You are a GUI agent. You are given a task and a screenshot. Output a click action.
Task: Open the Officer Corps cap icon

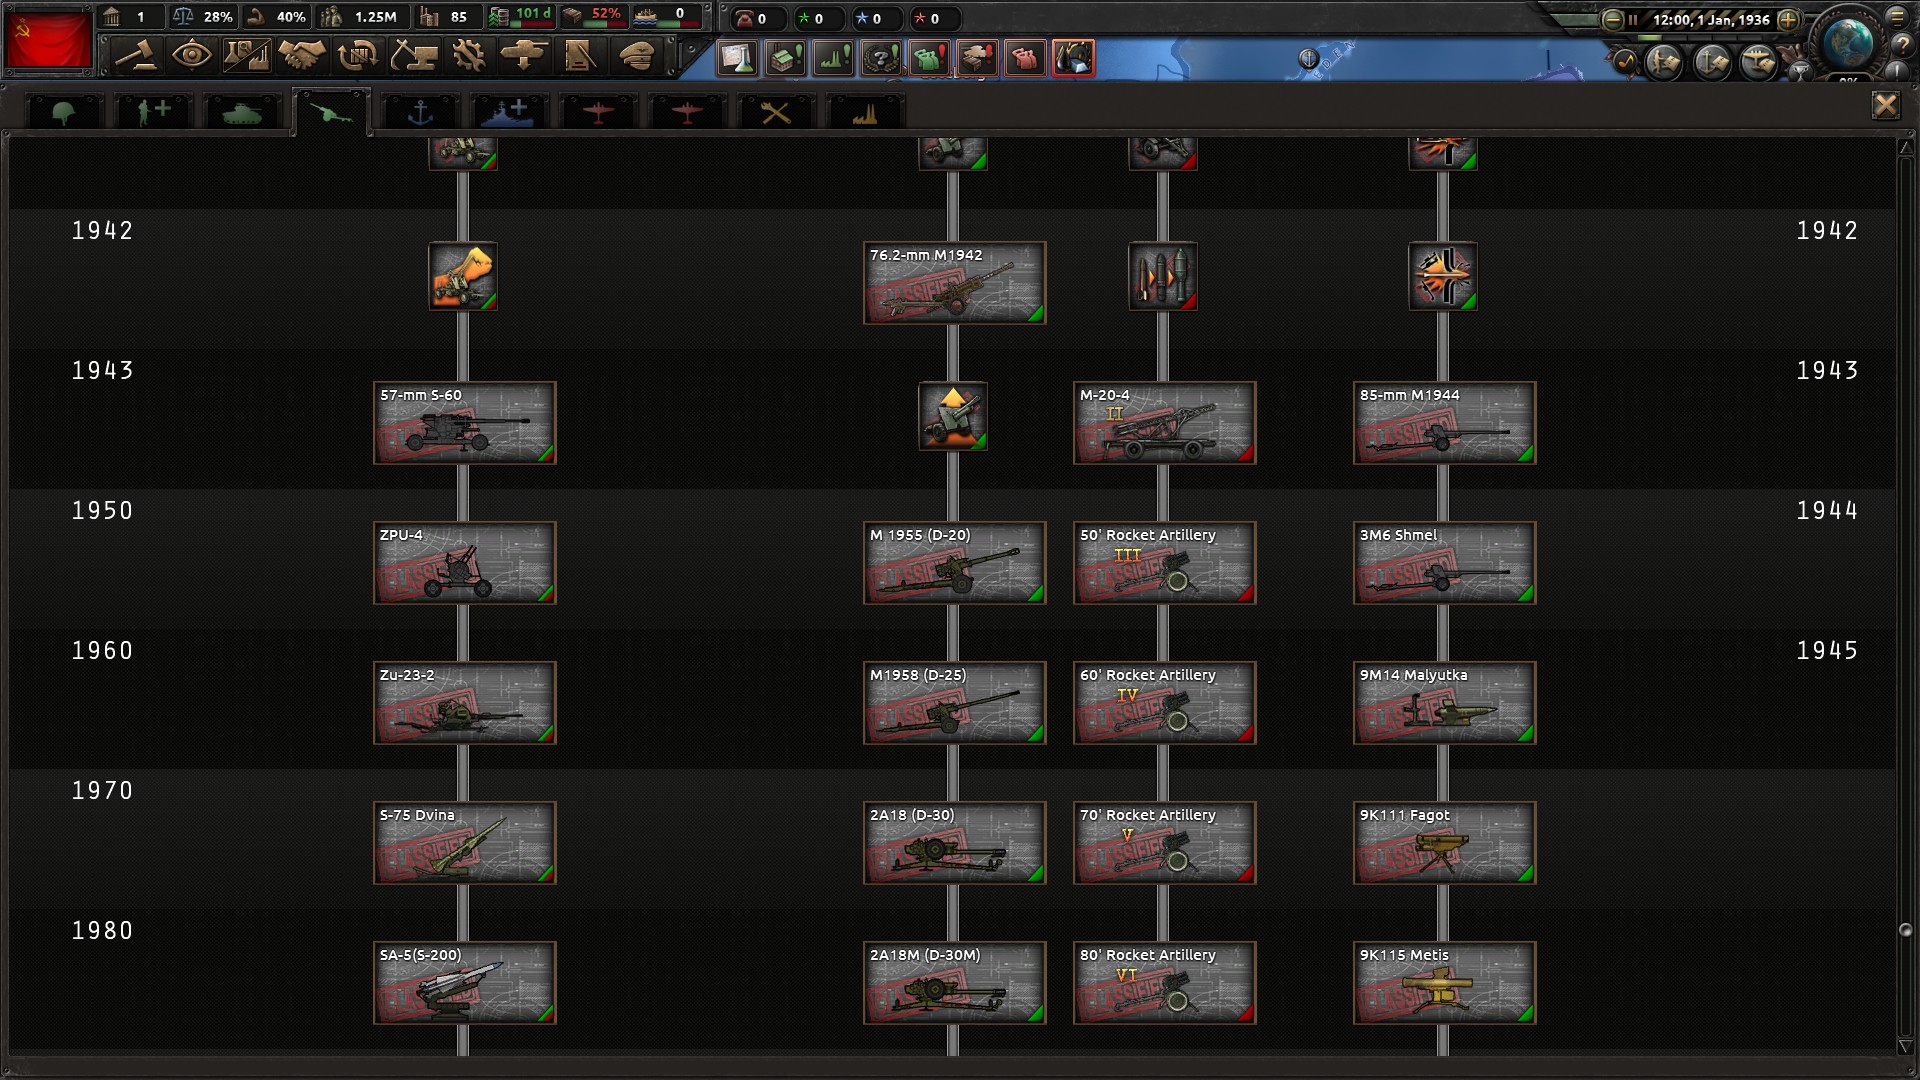click(x=636, y=56)
